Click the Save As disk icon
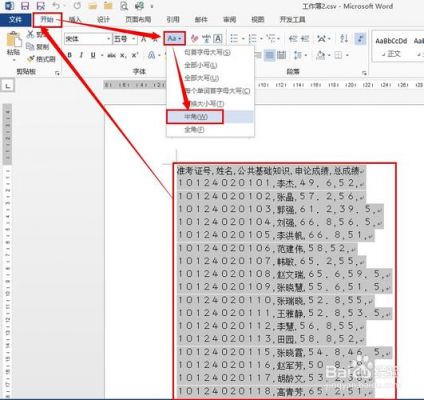The height and width of the screenshot is (400, 424). pos(41,6)
